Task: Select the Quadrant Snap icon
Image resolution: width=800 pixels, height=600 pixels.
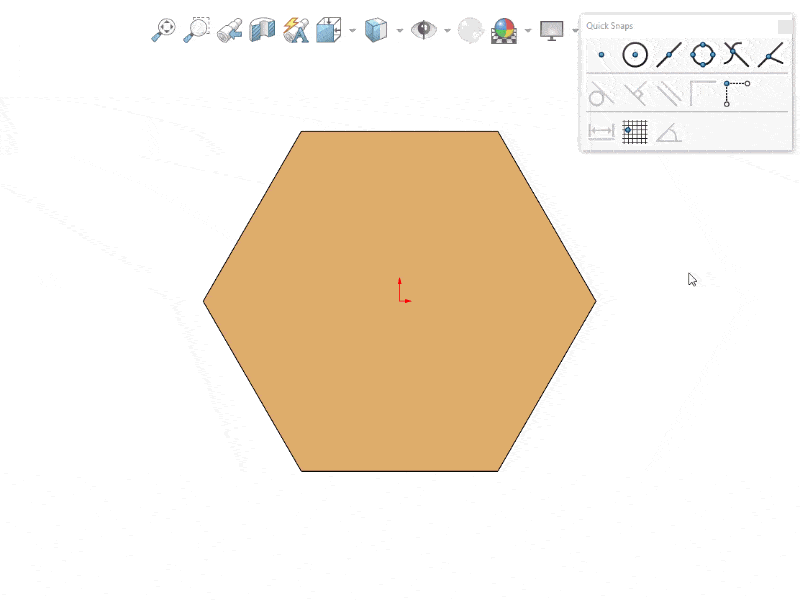Action: (x=703, y=55)
